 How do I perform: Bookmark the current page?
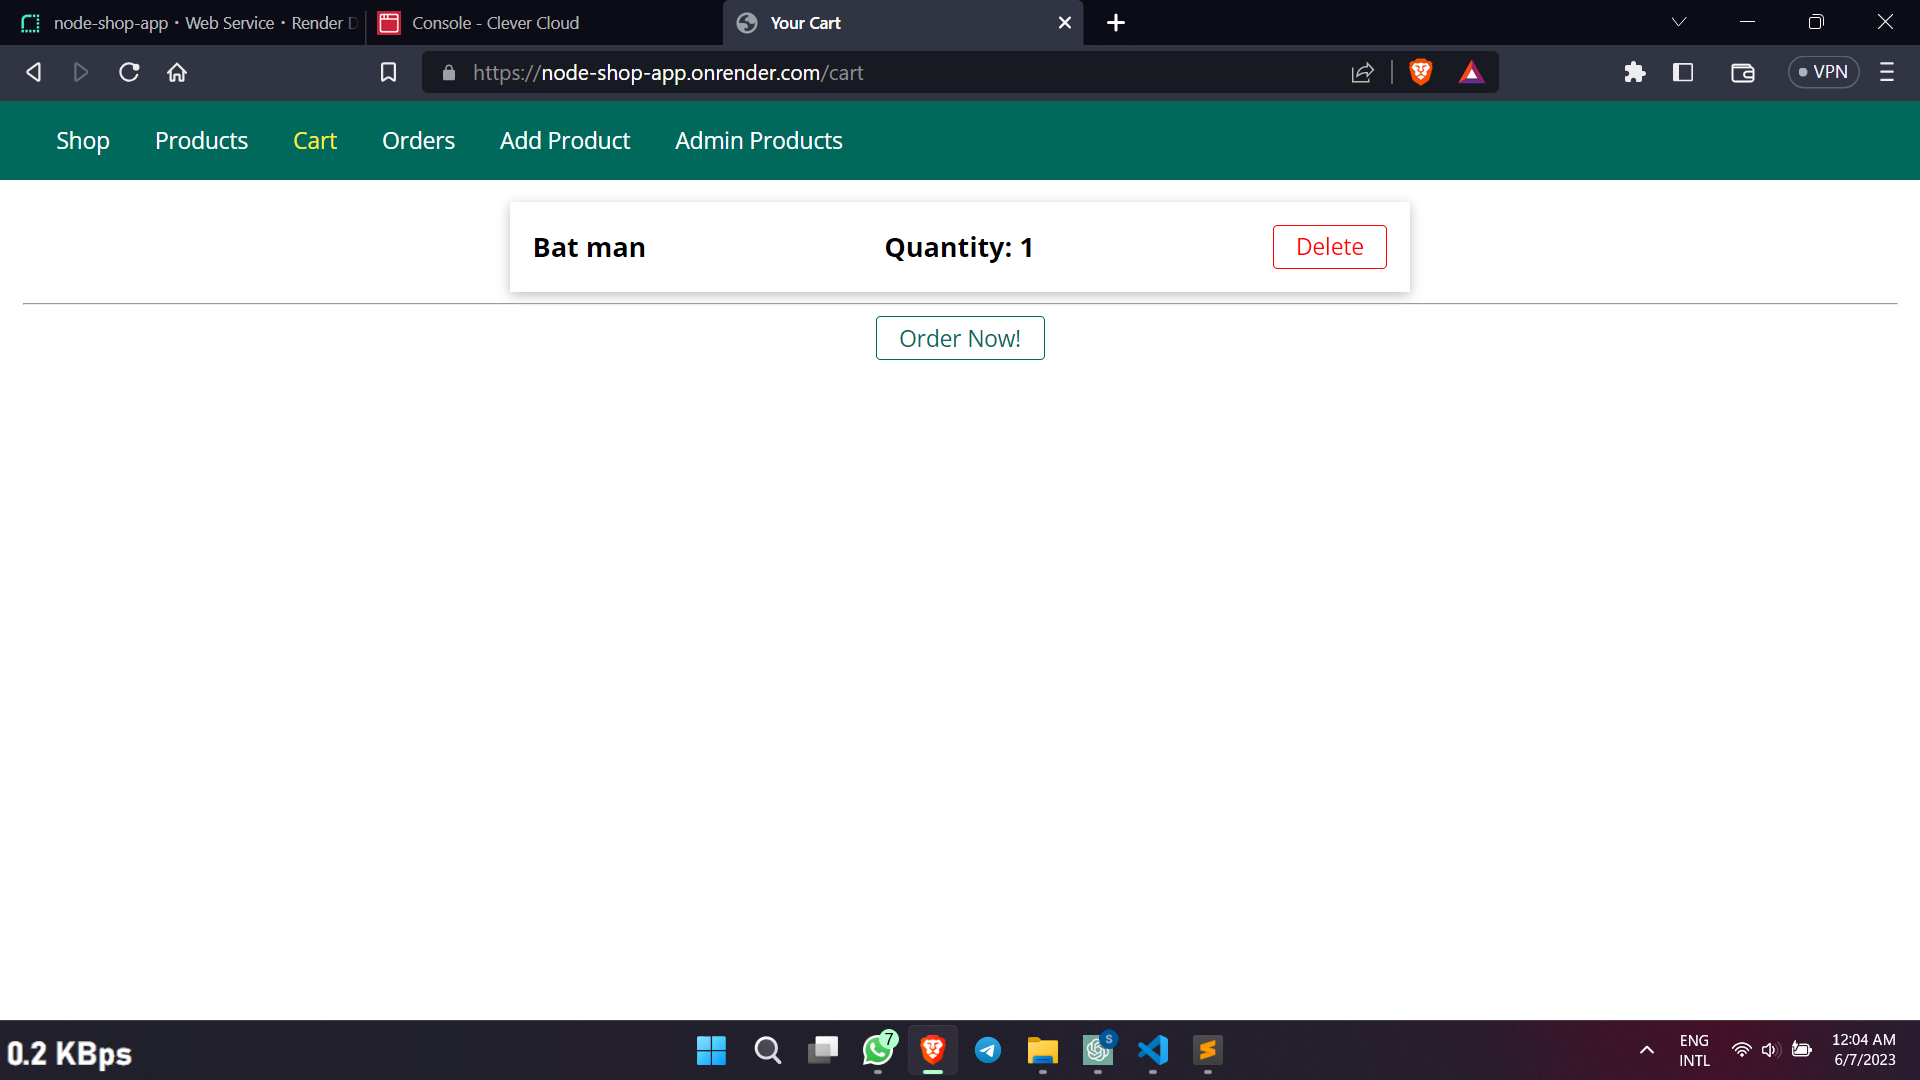[x=389, y=72]
